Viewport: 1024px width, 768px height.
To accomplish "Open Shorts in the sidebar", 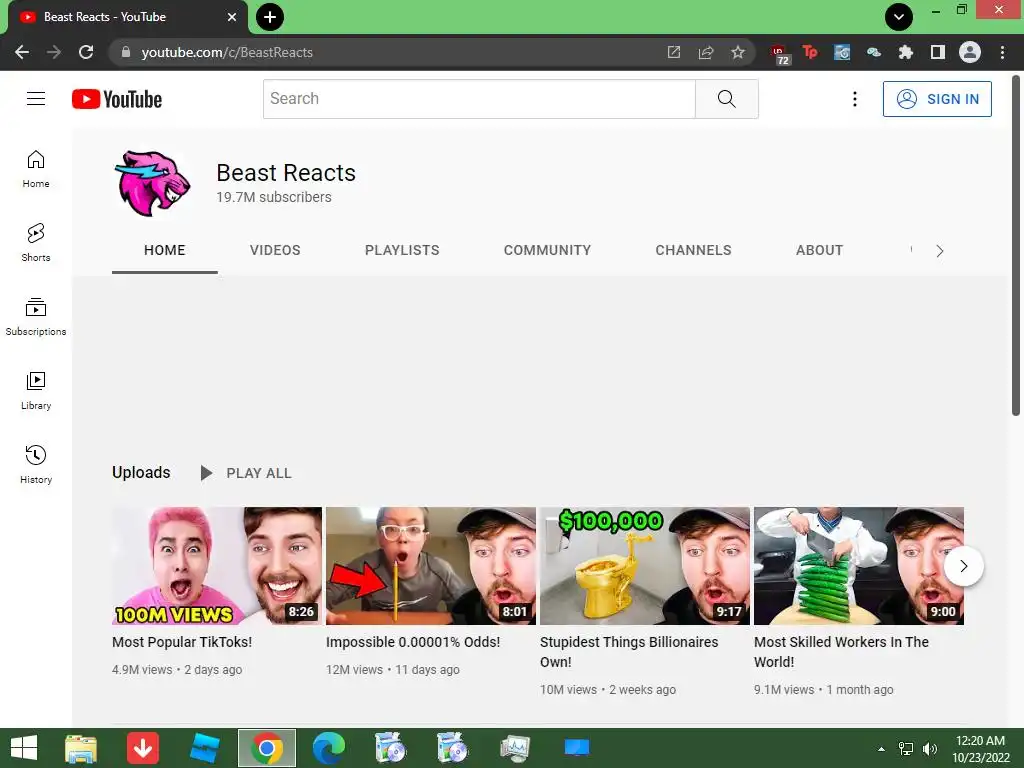I will point(36,243).
